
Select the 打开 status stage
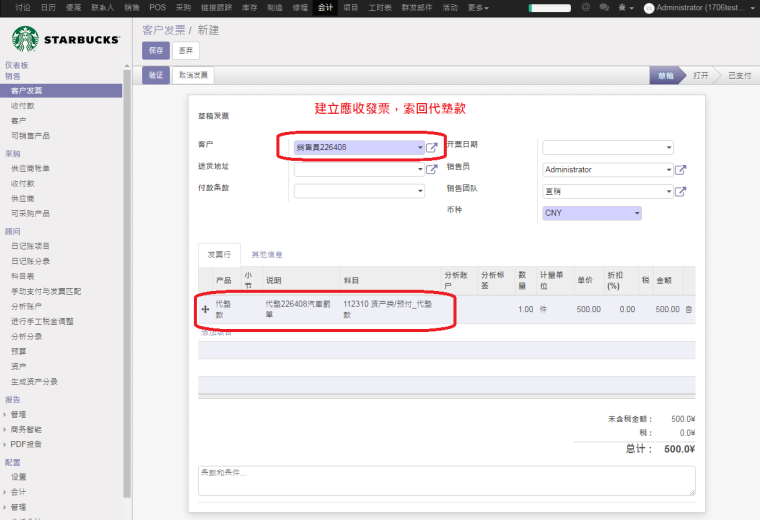pos(700,76)
